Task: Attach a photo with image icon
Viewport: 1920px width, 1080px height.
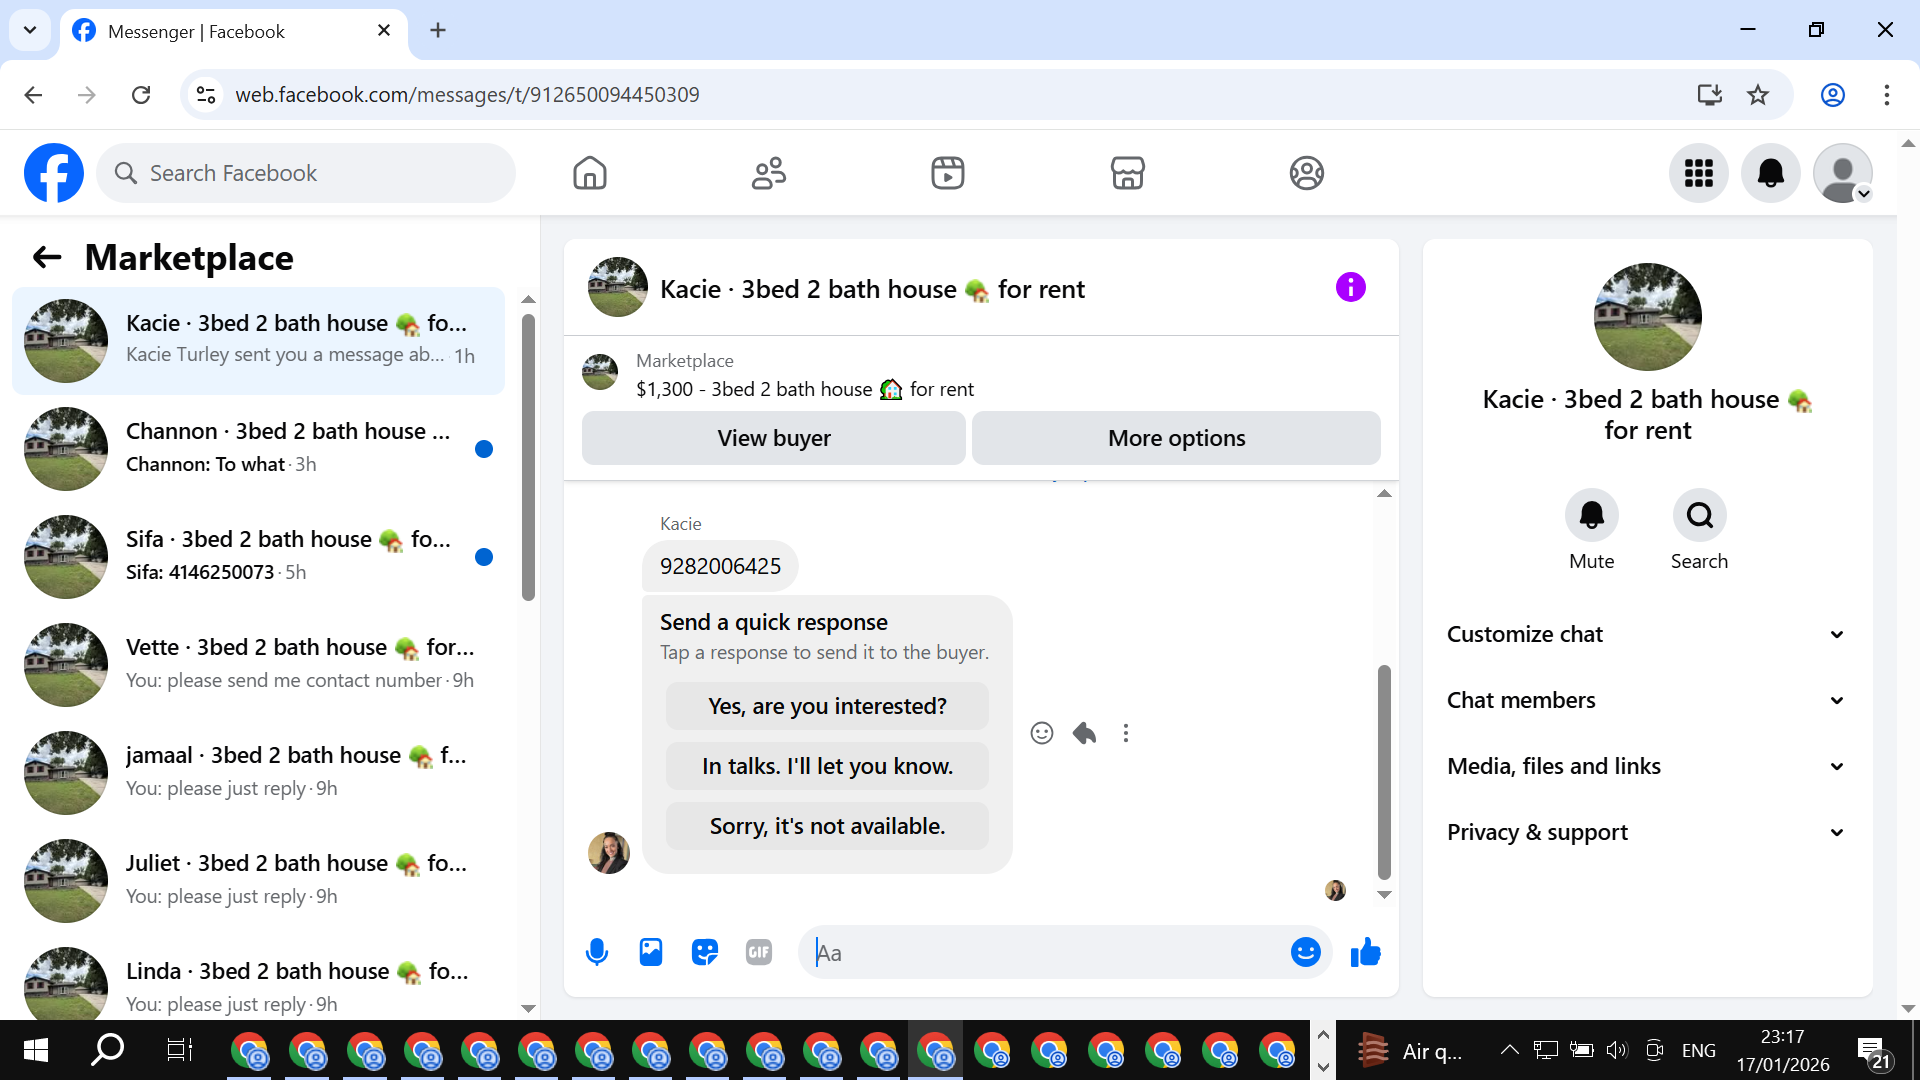Action: [651, 952]
